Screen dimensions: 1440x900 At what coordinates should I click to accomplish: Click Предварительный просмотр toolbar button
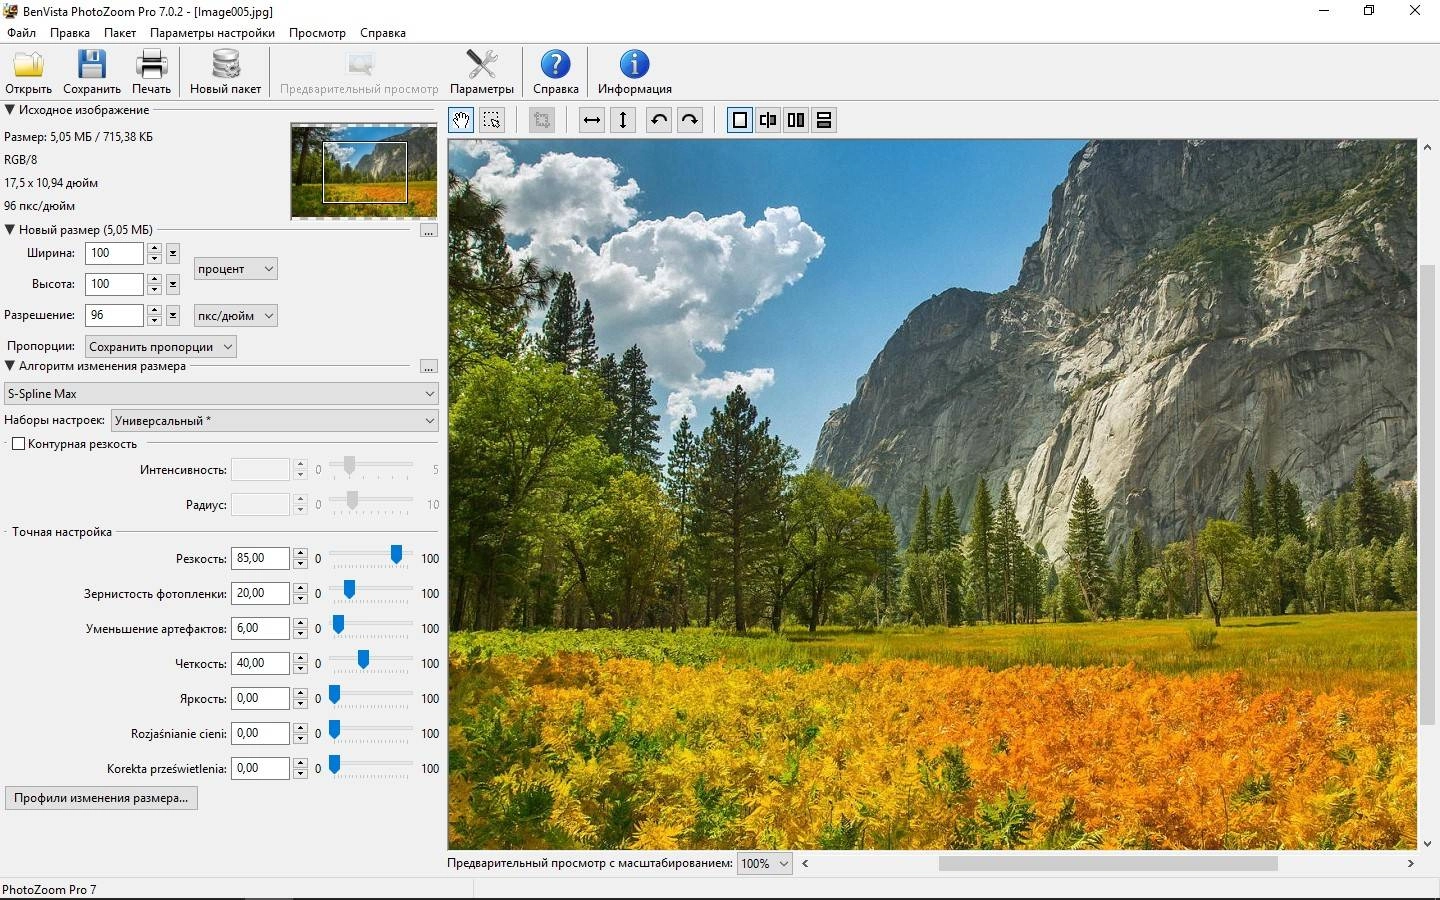pos(359,72)
